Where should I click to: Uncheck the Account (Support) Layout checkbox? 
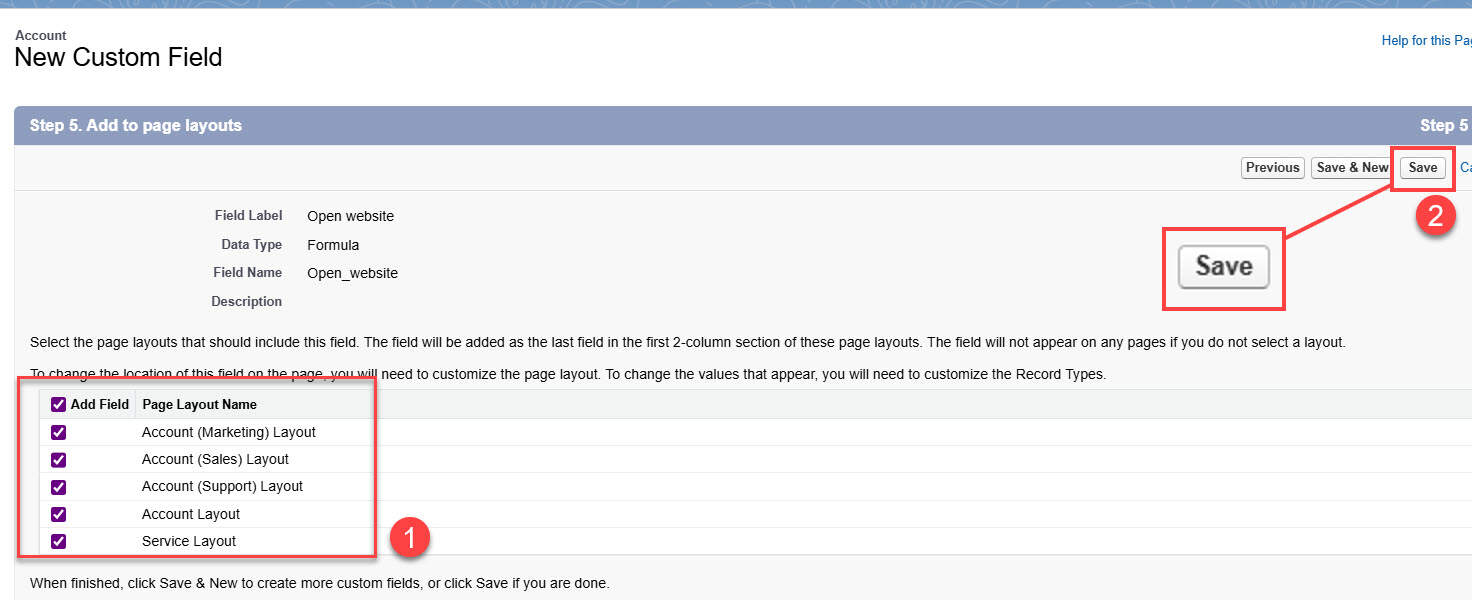point(58,486)
